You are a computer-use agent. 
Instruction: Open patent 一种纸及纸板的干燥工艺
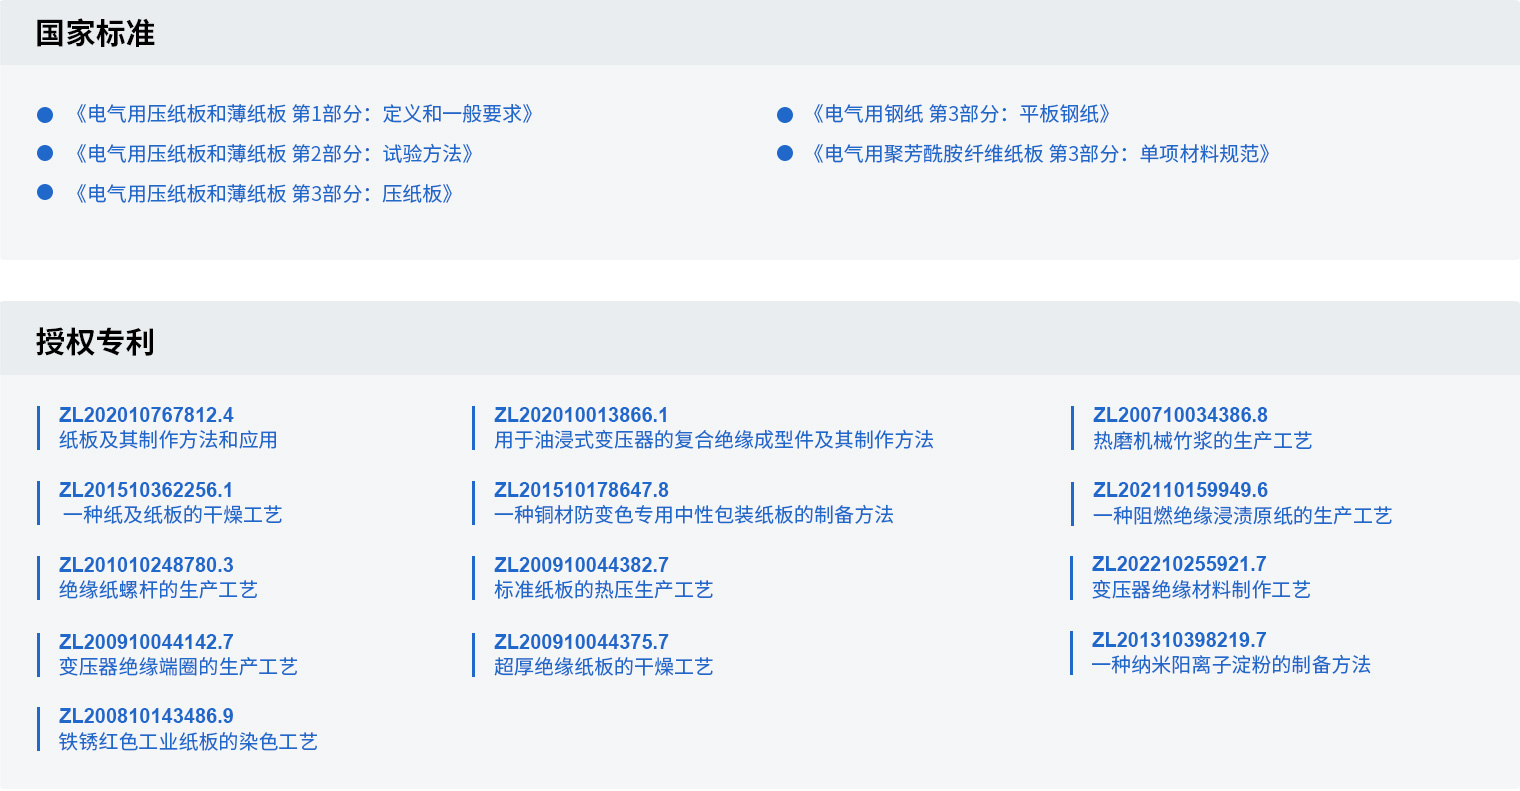[172, 515]
